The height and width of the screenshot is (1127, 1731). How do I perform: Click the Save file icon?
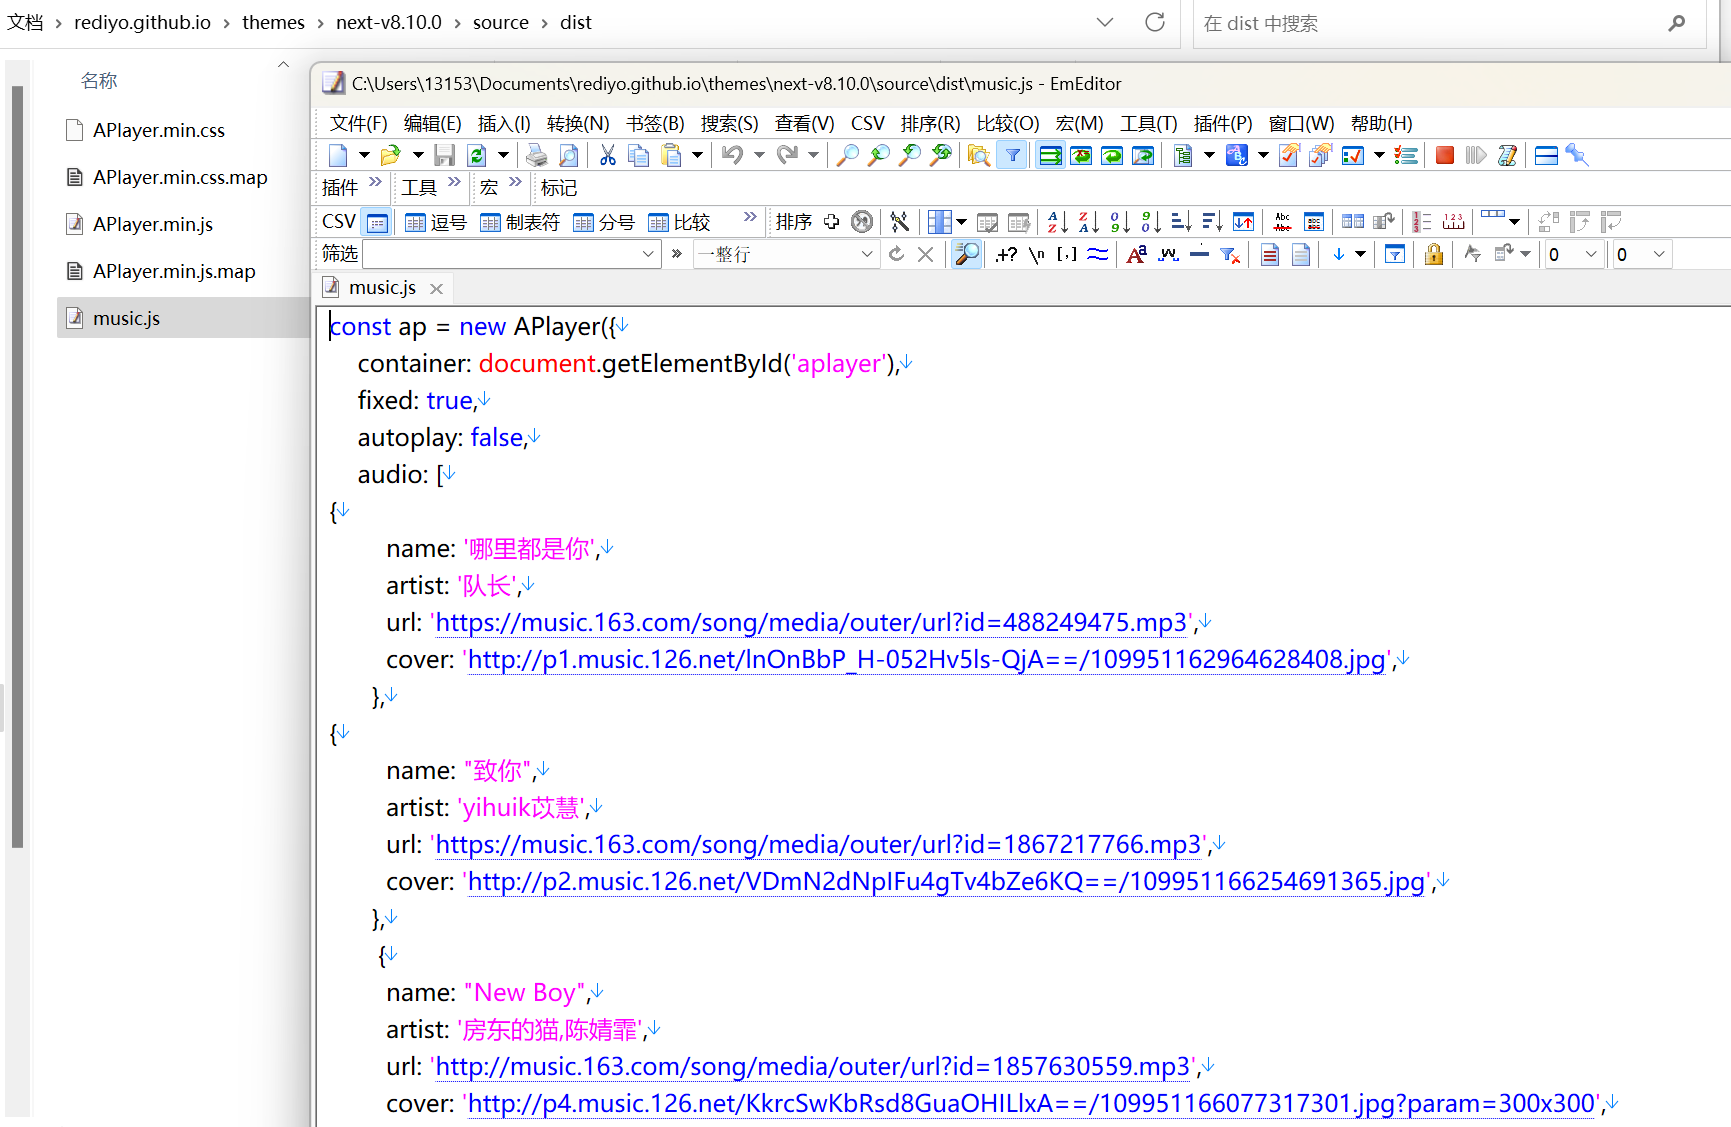pyautogui.click(x=445, y=155)
